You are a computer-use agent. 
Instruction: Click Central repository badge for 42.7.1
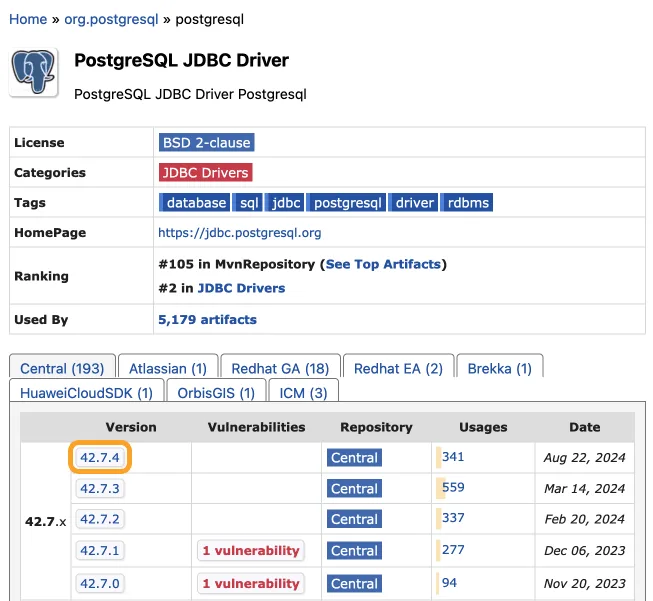point(354,551)
